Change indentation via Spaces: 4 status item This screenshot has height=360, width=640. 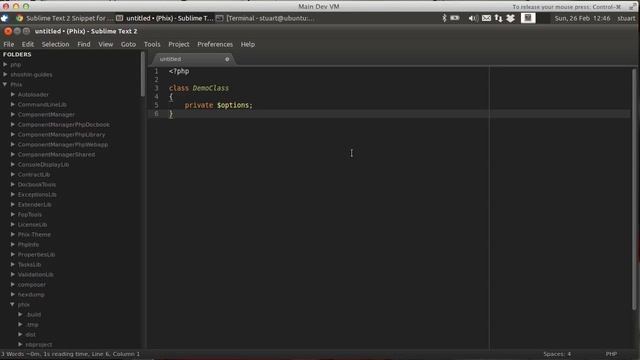557,354
